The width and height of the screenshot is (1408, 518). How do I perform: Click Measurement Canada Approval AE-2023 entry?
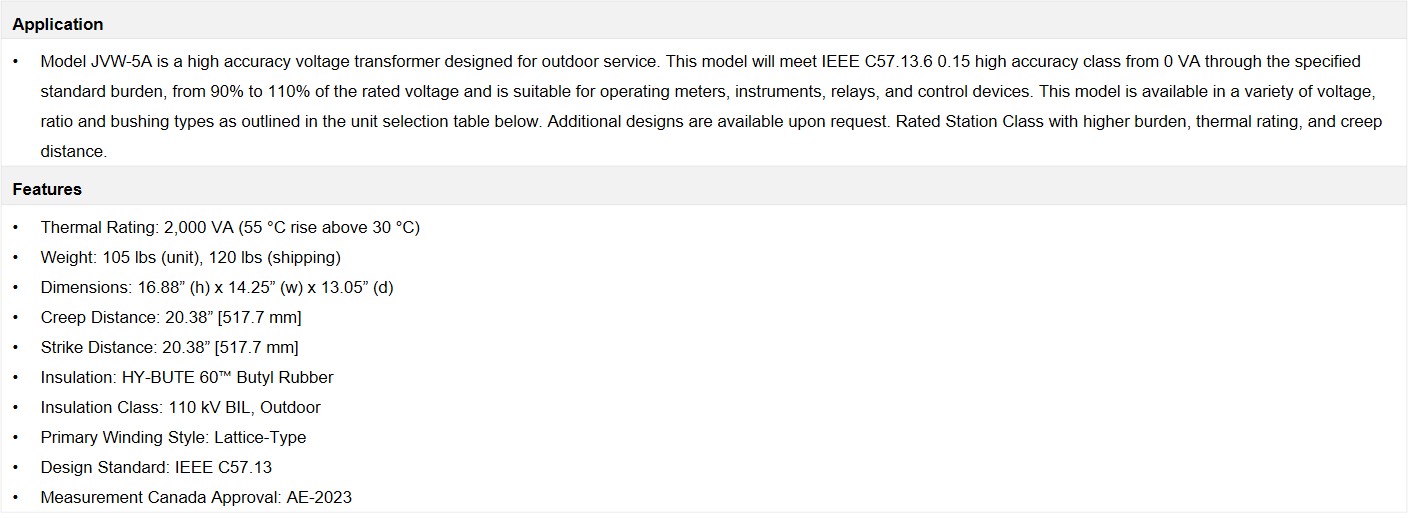click(x=196, y=497)
